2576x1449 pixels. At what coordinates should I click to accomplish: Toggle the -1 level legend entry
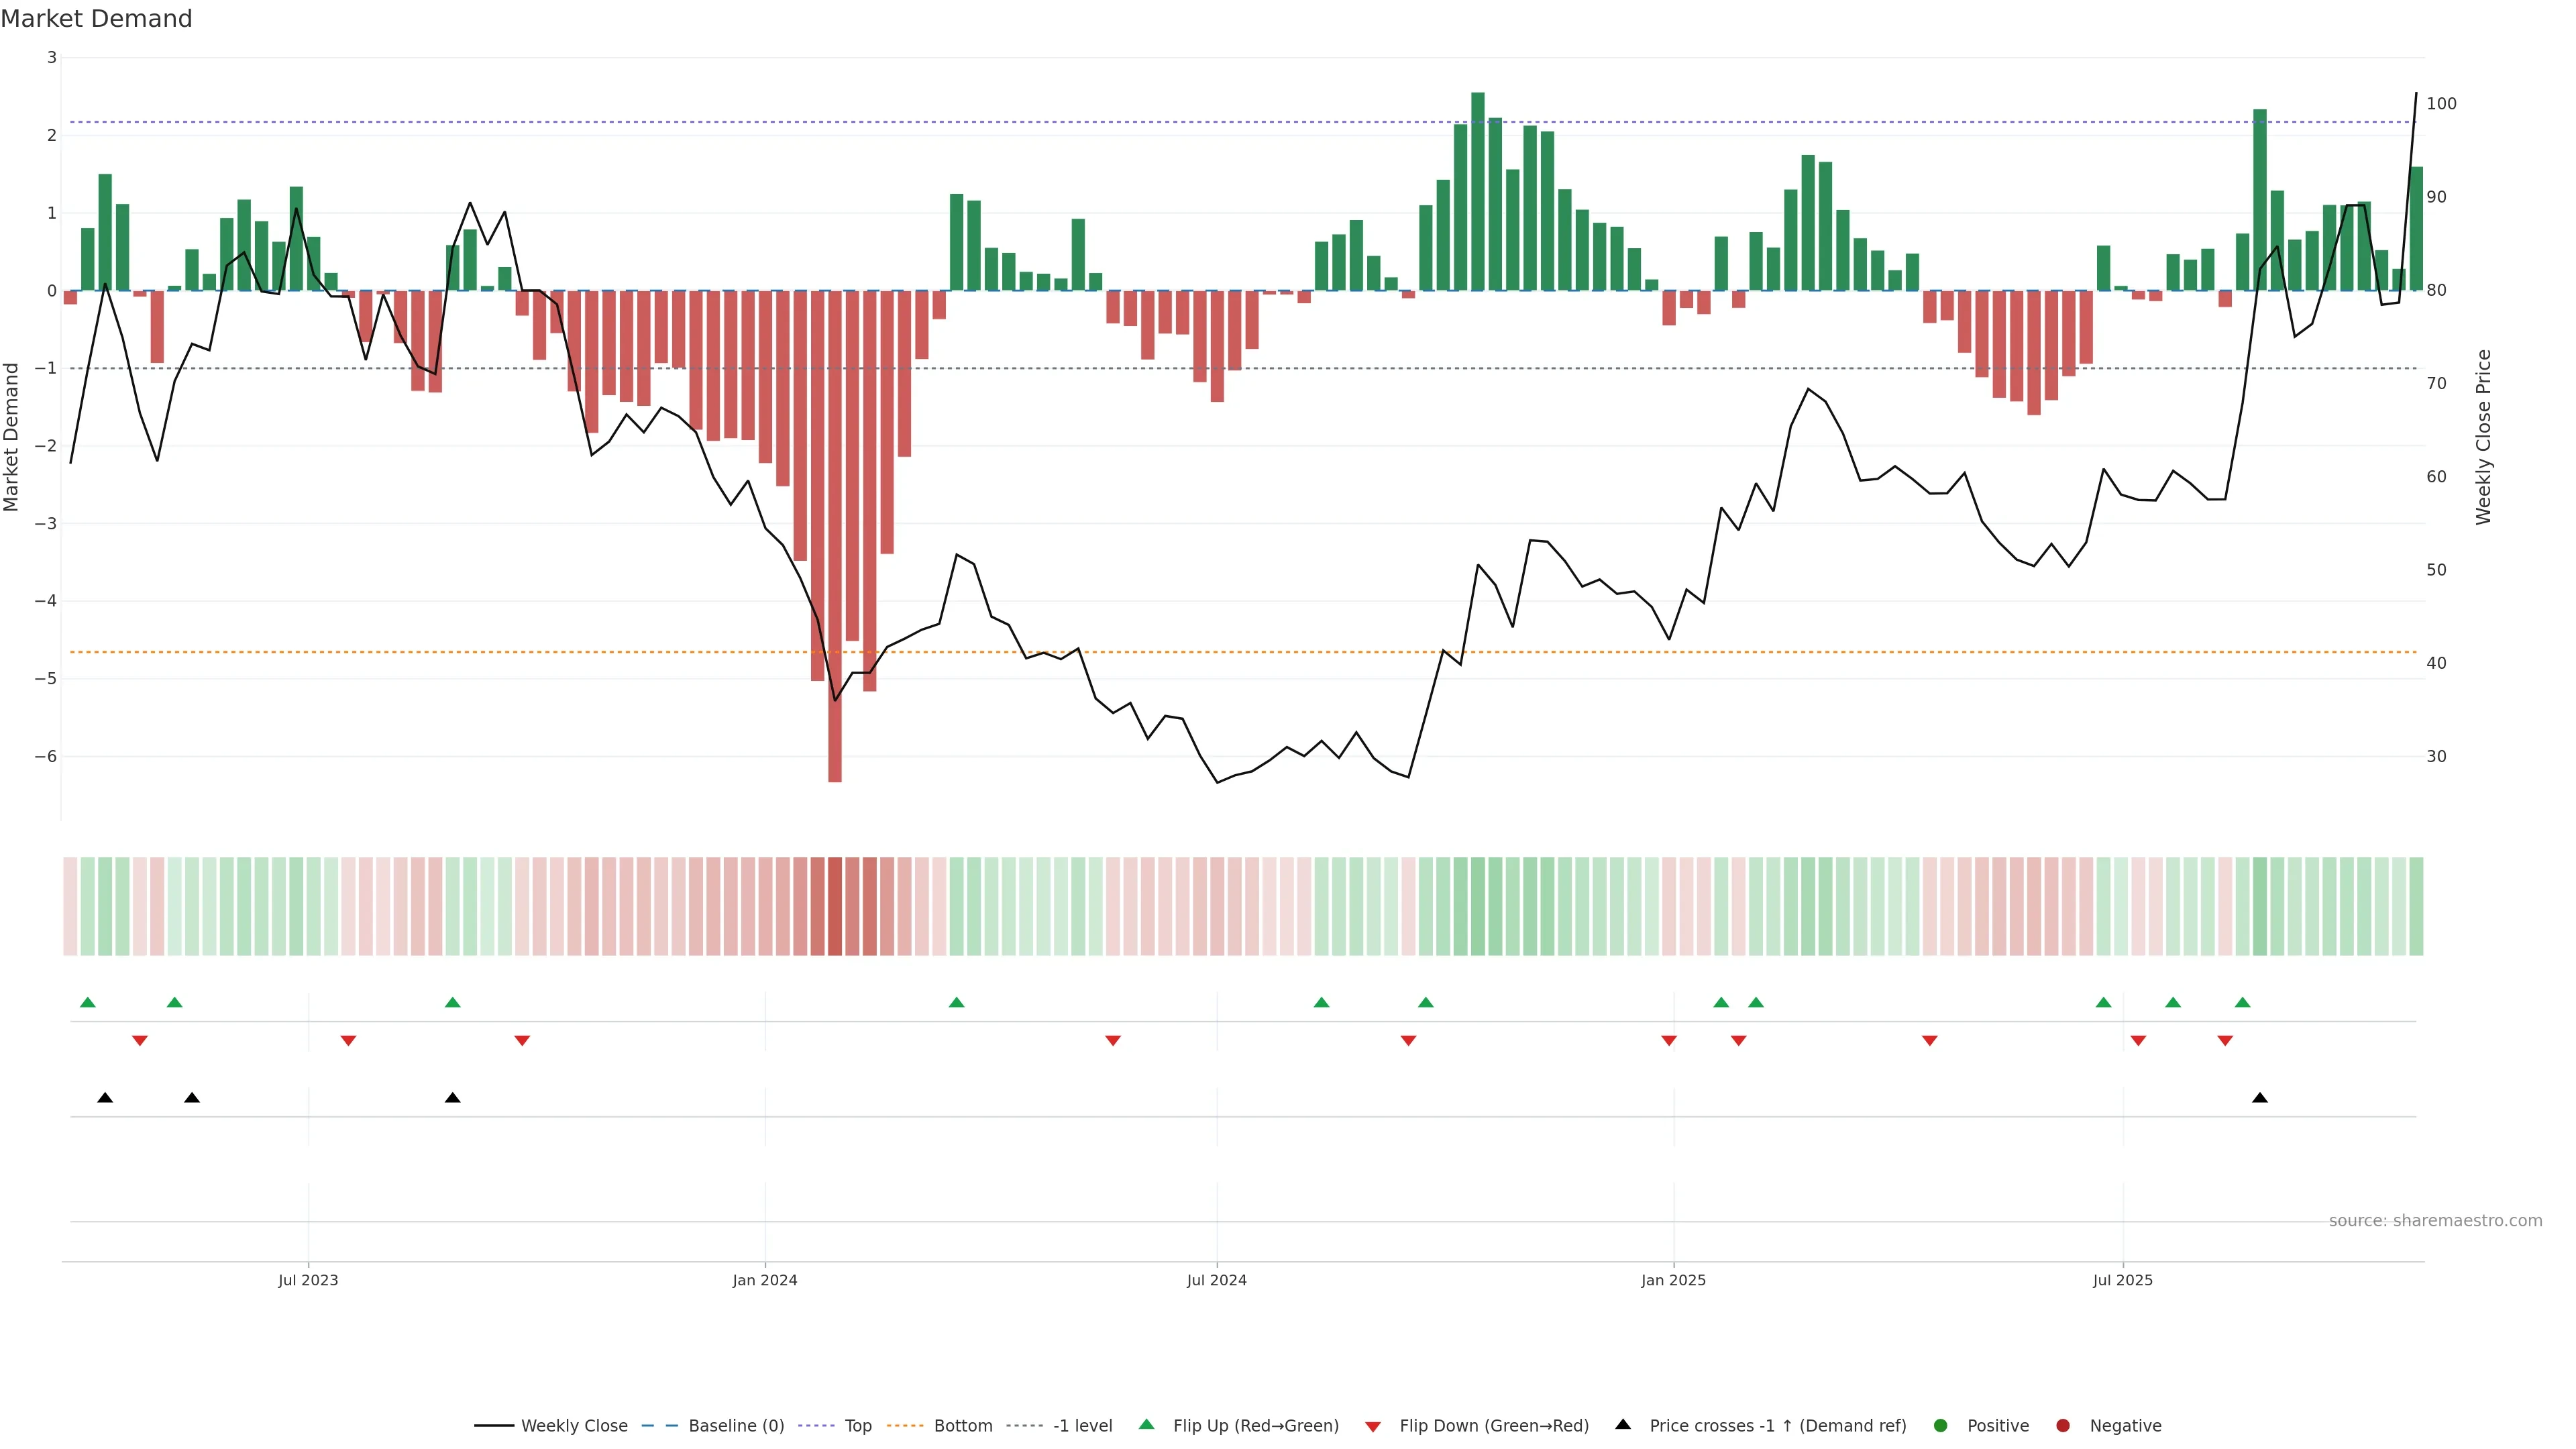(1082, 1425)
